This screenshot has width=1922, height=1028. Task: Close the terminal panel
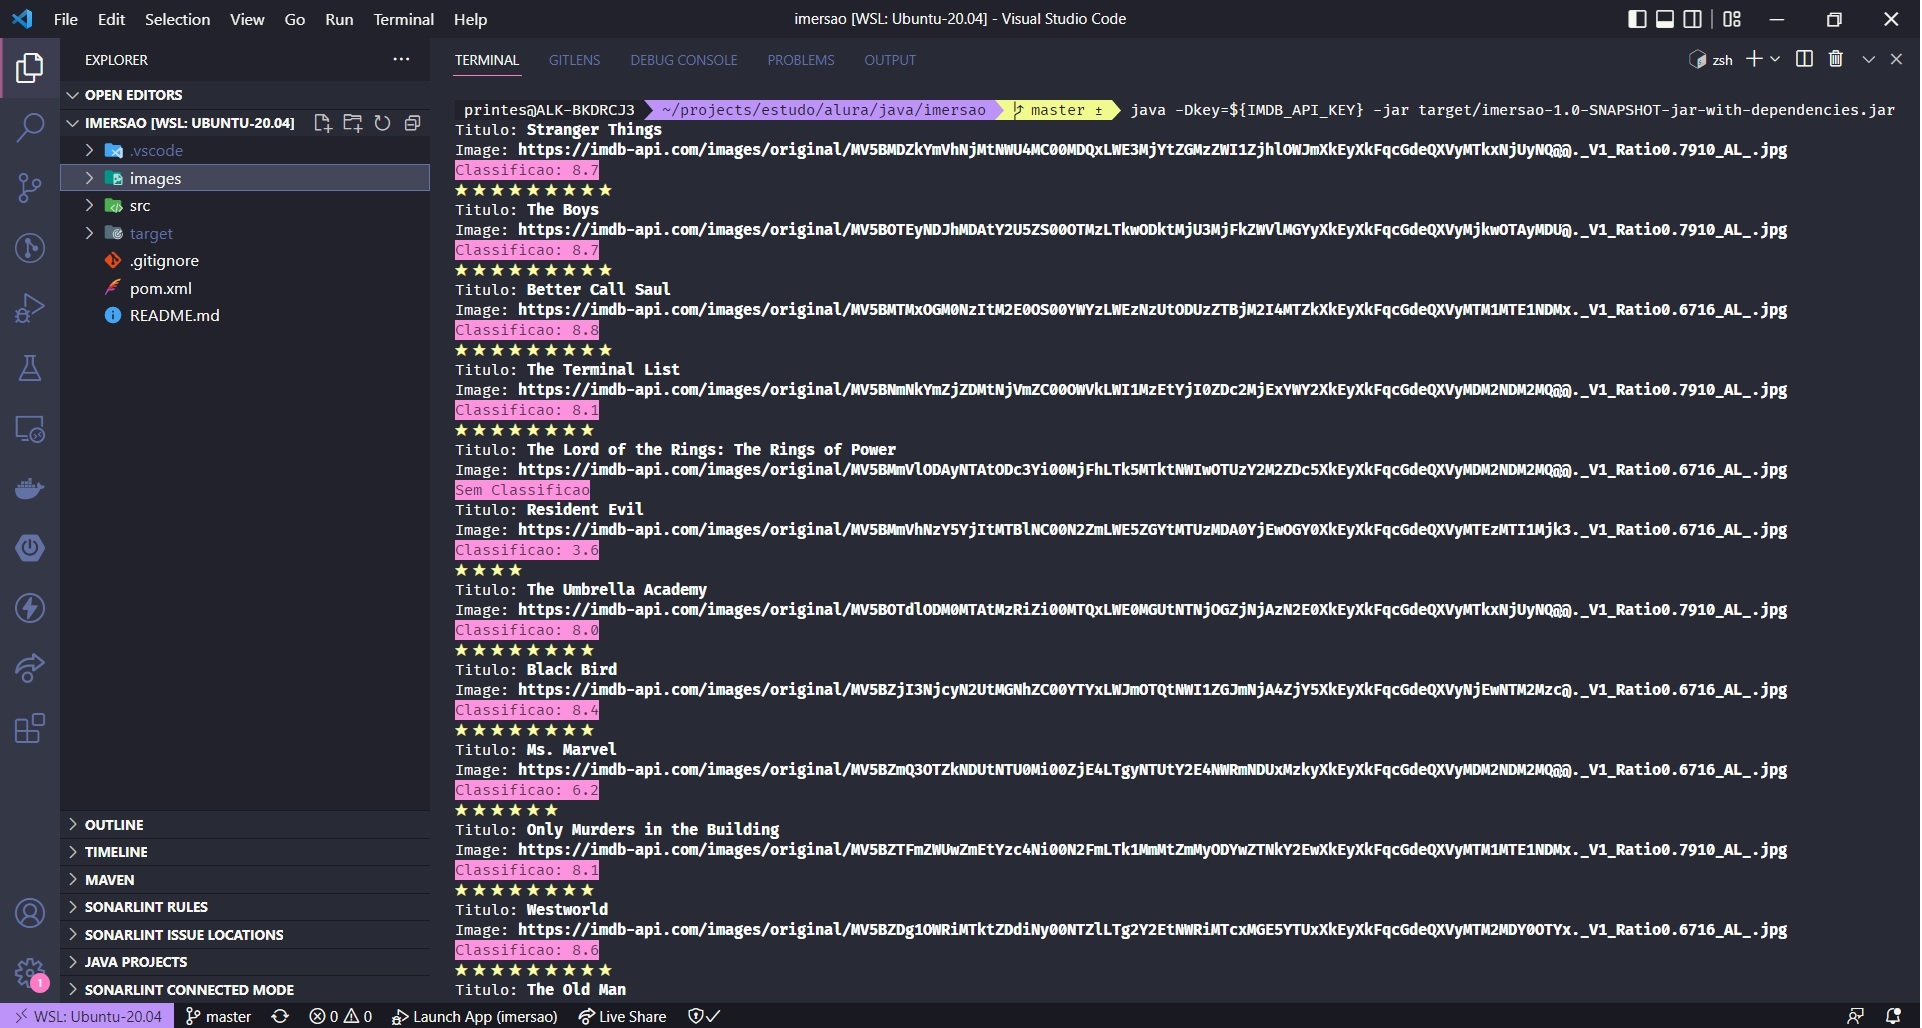point(1896,59)
